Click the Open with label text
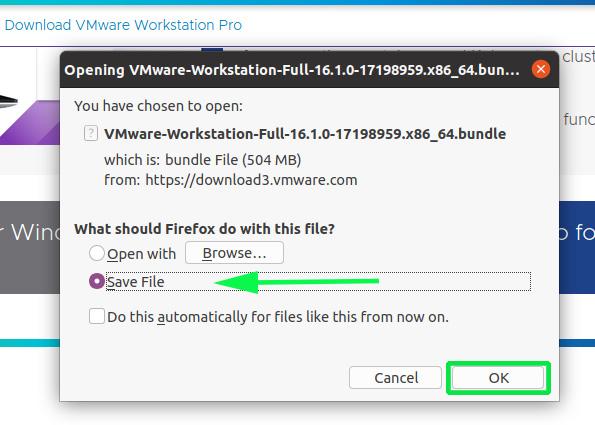595x425 pixels. point(142,254)
